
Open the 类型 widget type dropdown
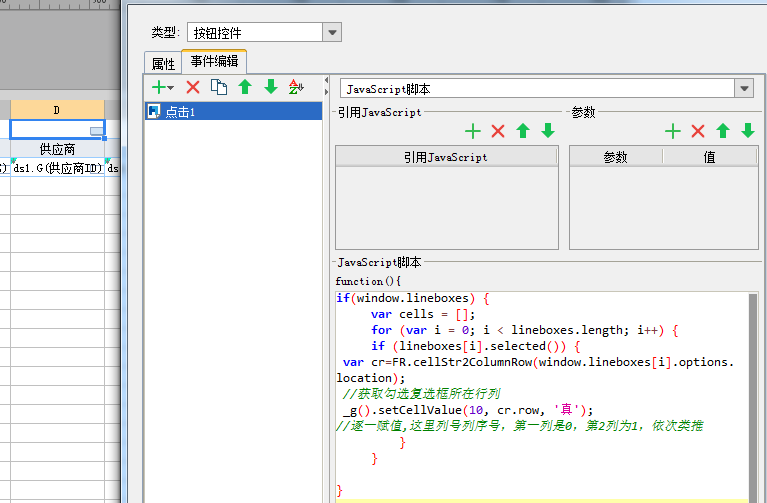click(x=332, y=33)
